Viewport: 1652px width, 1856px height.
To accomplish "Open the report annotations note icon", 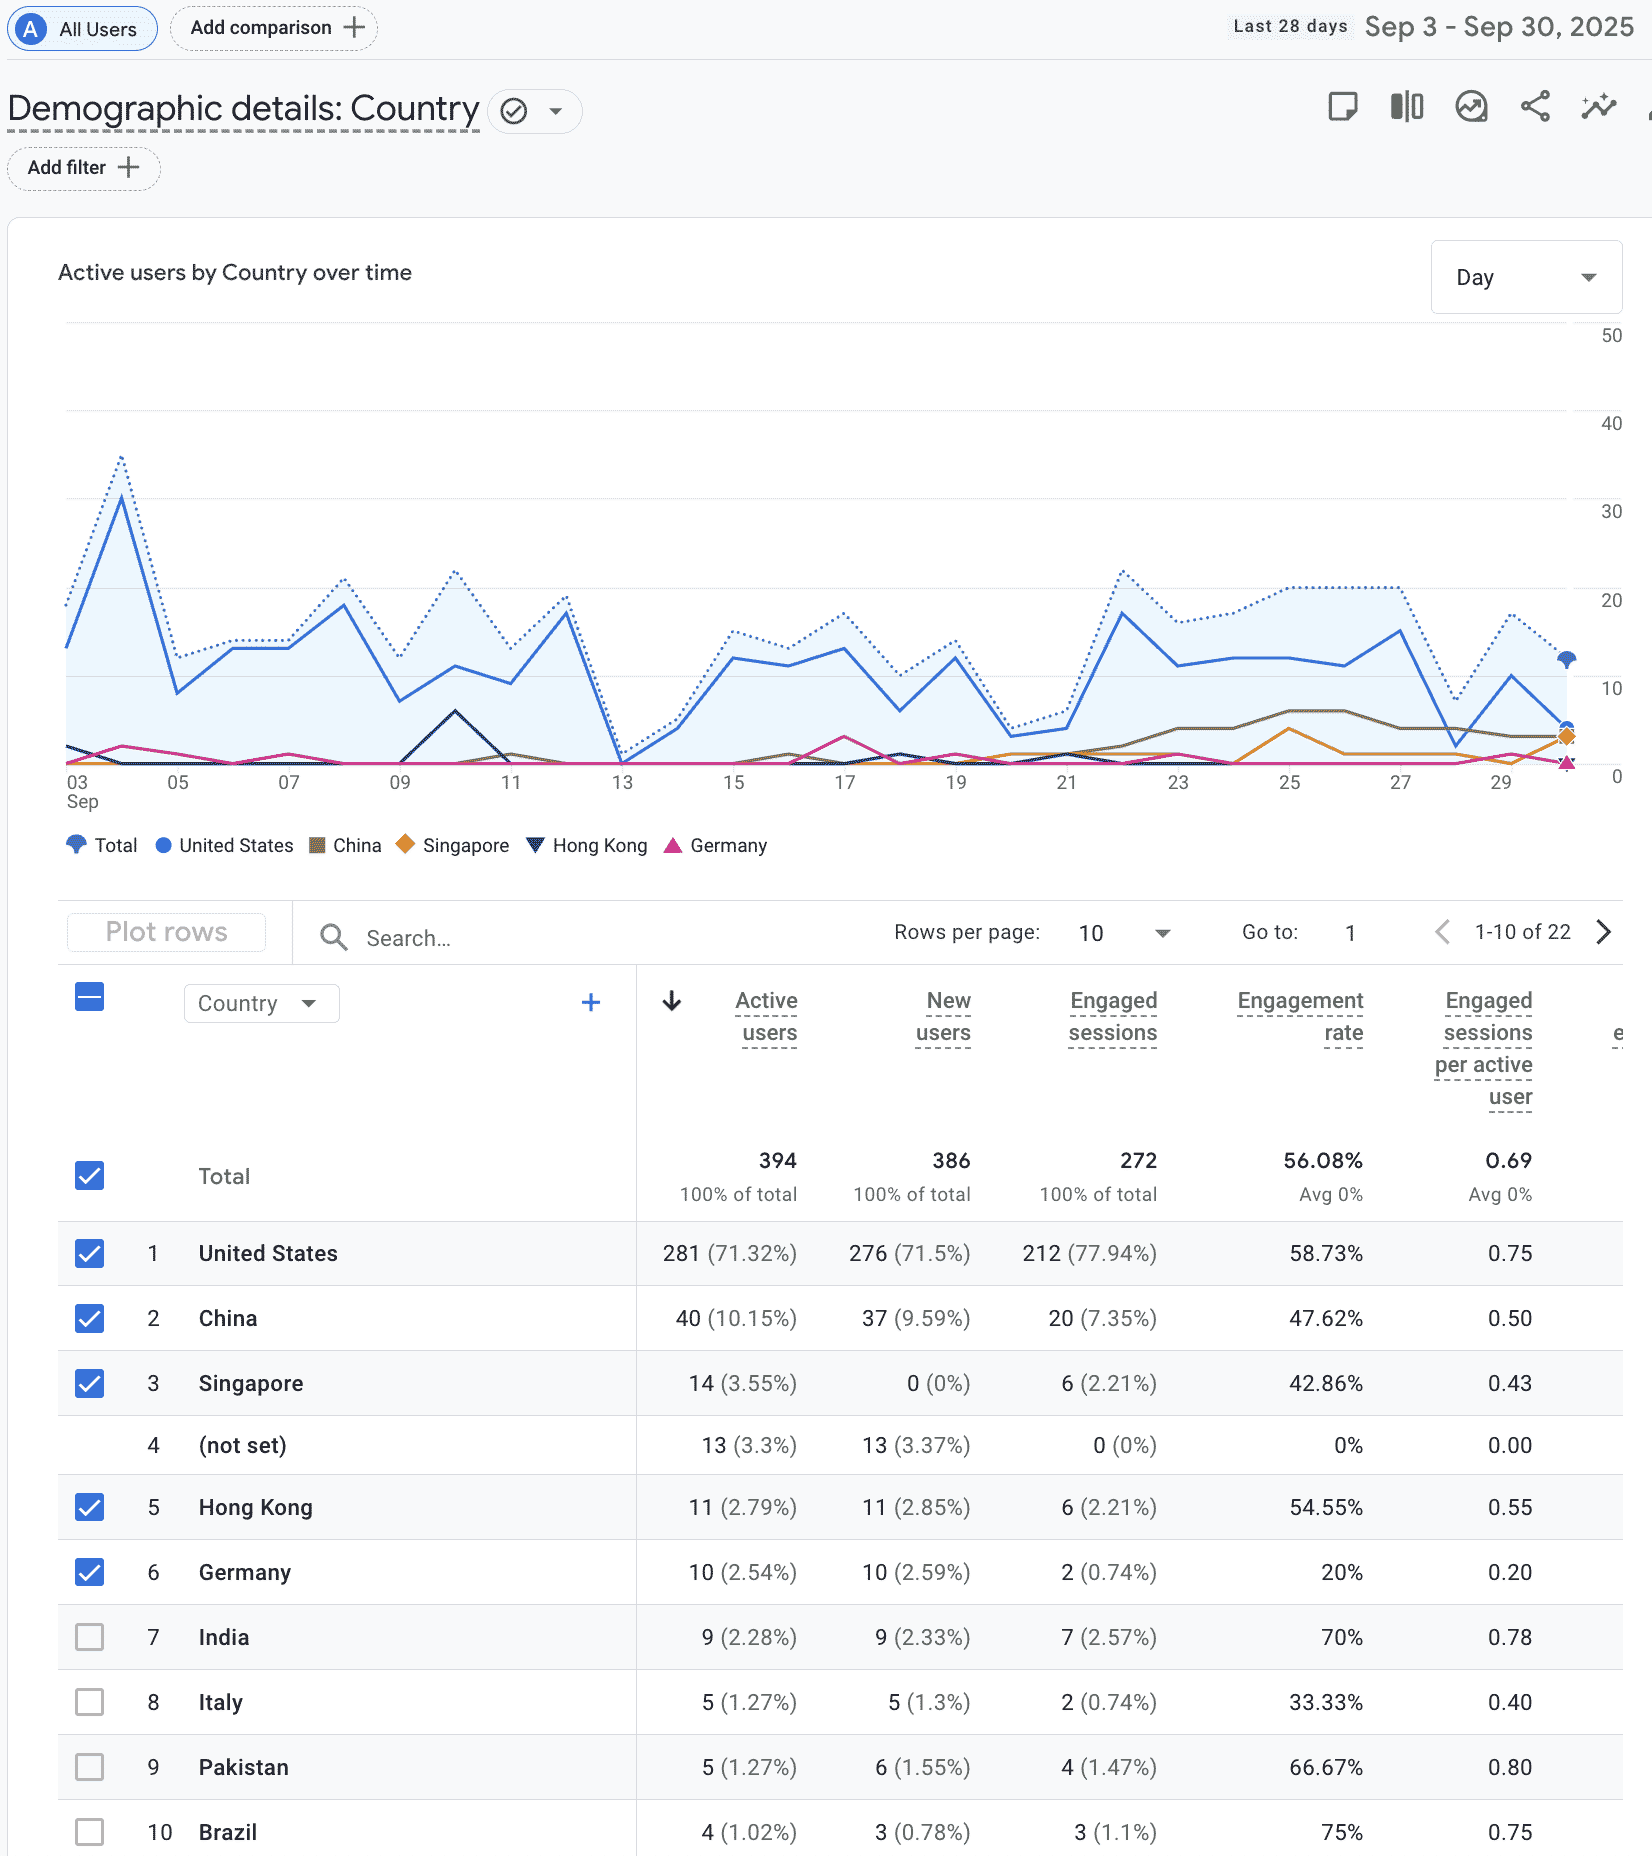I will pyautogui.click(x=1342, y=106).
